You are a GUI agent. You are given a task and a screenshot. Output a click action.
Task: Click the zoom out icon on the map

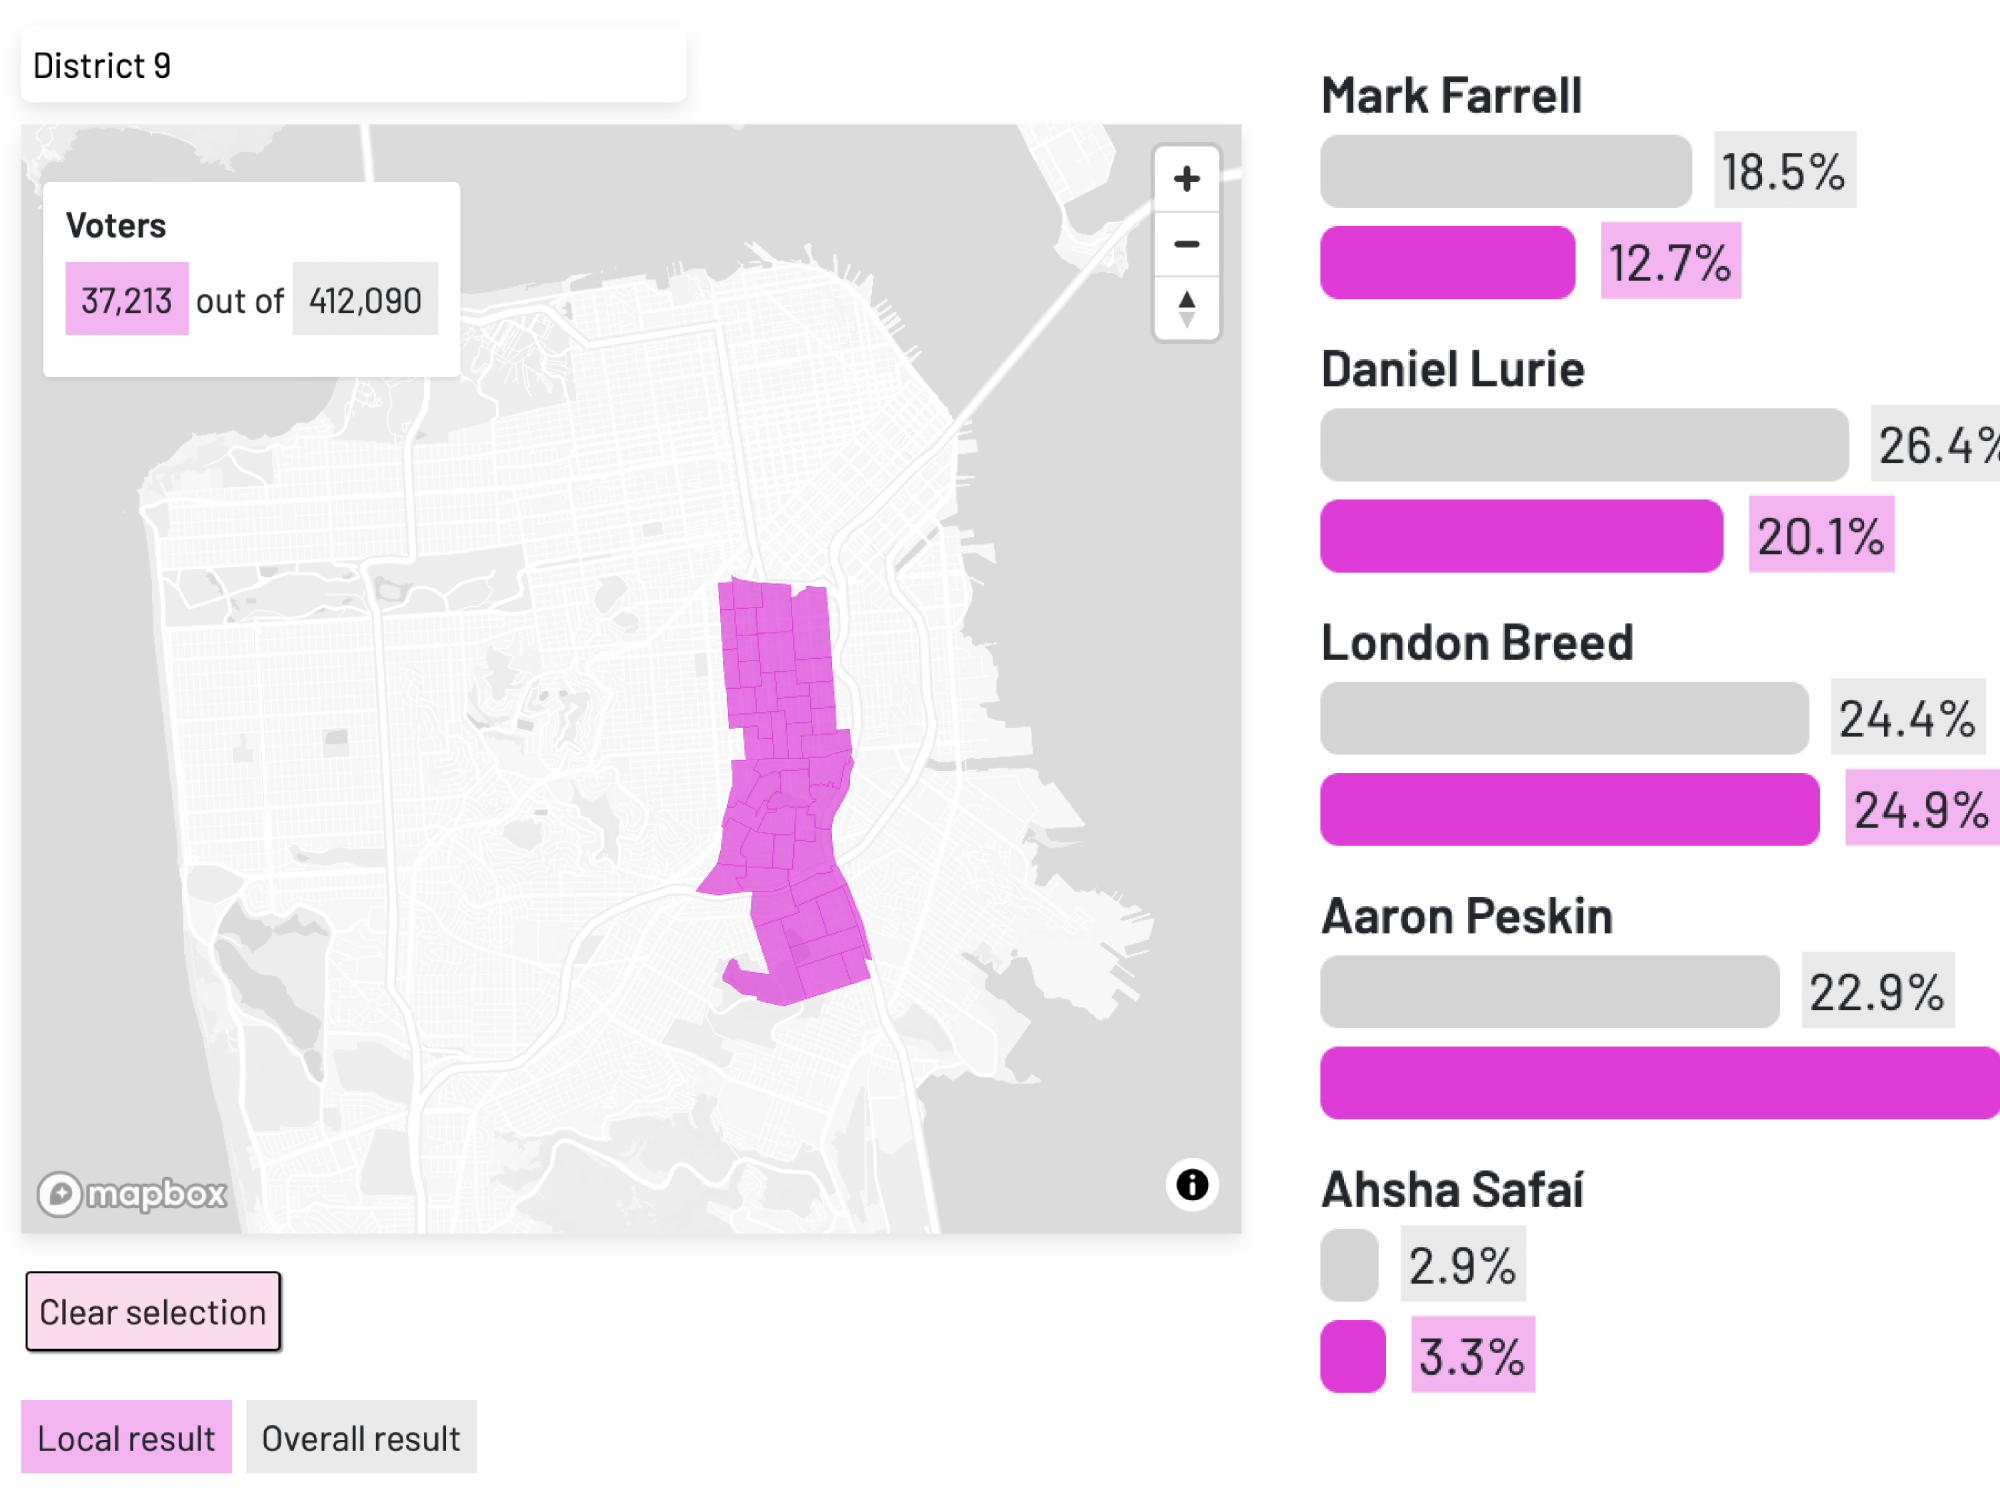pos(1188,243)
